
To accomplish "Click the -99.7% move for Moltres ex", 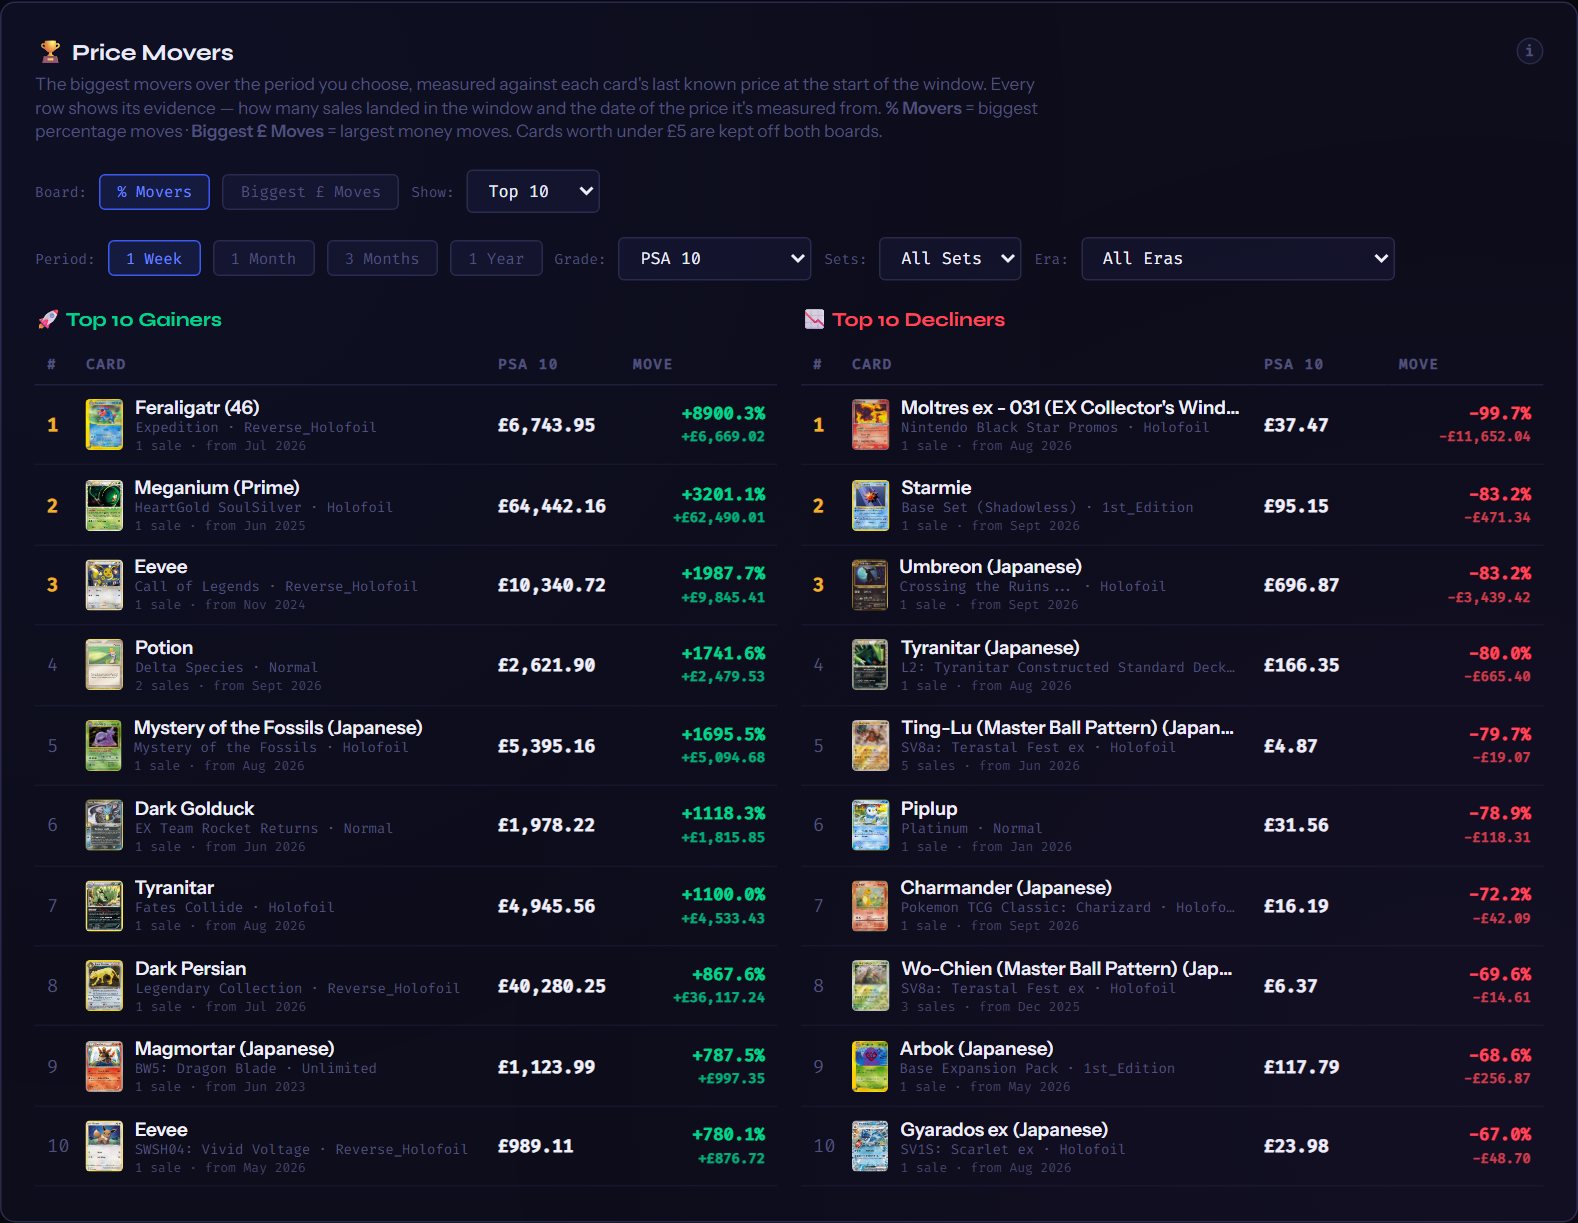I will coord(1500,413).
